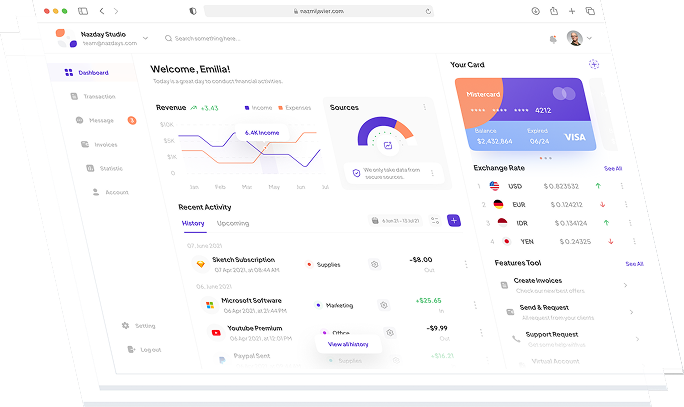This screenshot has height=407, width=684.
Task: Toggle the browser sidebar icon
Action: click(83, 11)
